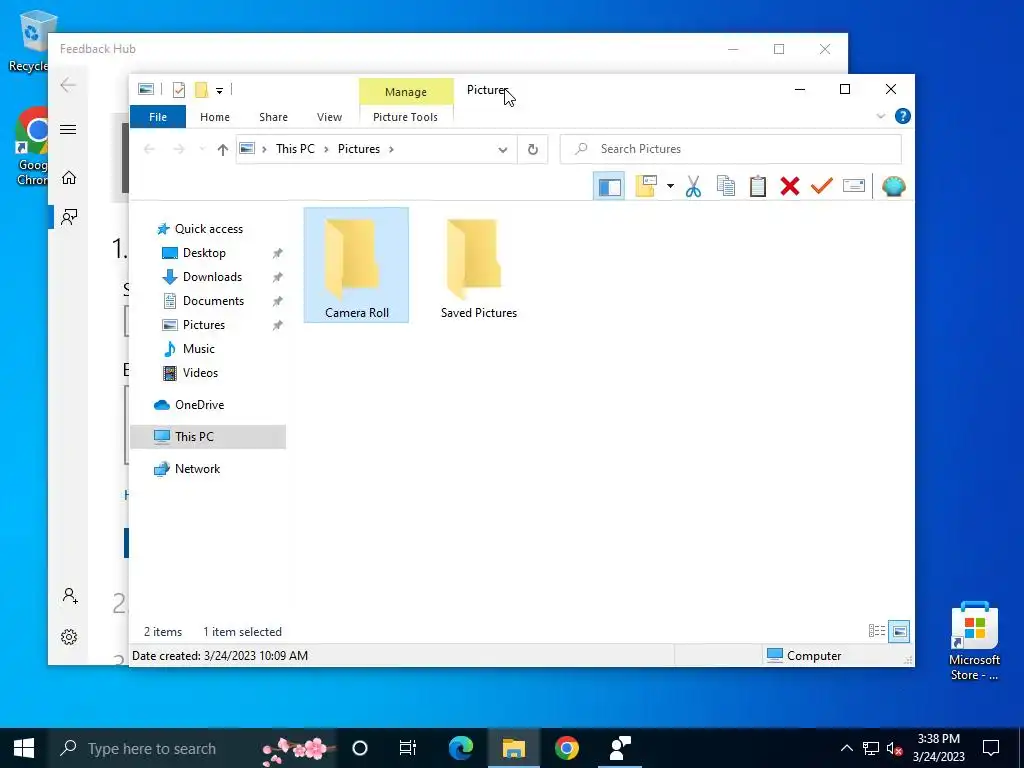
Task: Select the Saved Pictures folder
Action: 478,266
